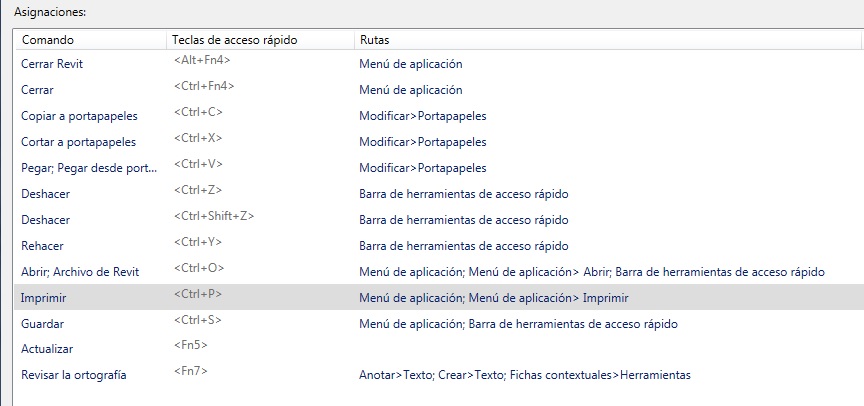Screen dimensions: 864x406
Task: Choose the Rehacer command row
Action: [x=45, y=246]
